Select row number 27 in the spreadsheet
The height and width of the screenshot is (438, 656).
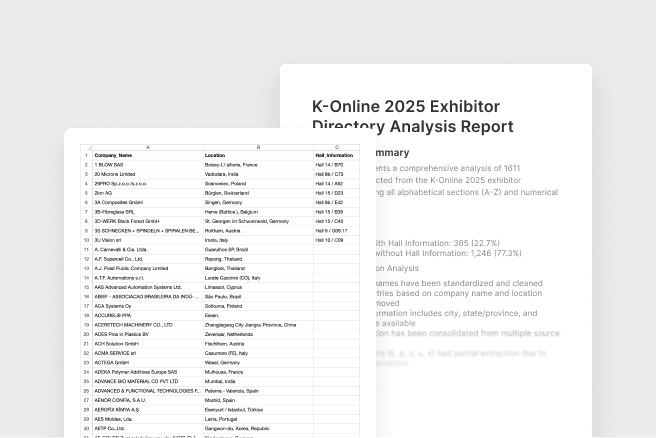pos(86,400)
